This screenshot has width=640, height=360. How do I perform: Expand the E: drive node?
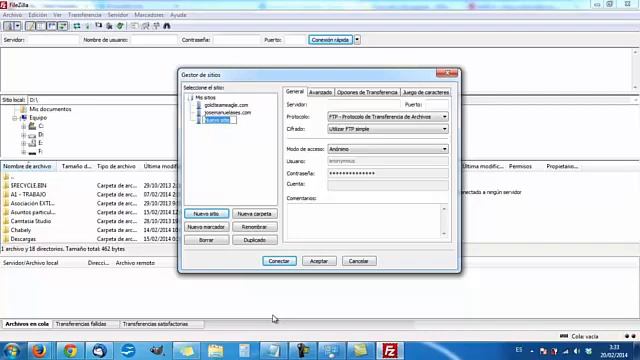click(x=24, y=144)
